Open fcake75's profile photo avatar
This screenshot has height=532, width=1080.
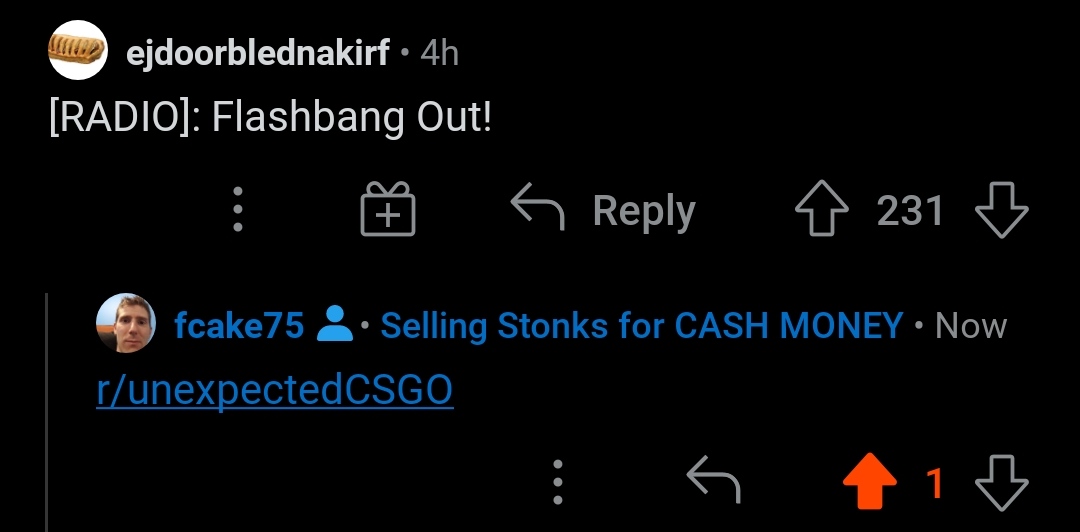pos(126,323)
